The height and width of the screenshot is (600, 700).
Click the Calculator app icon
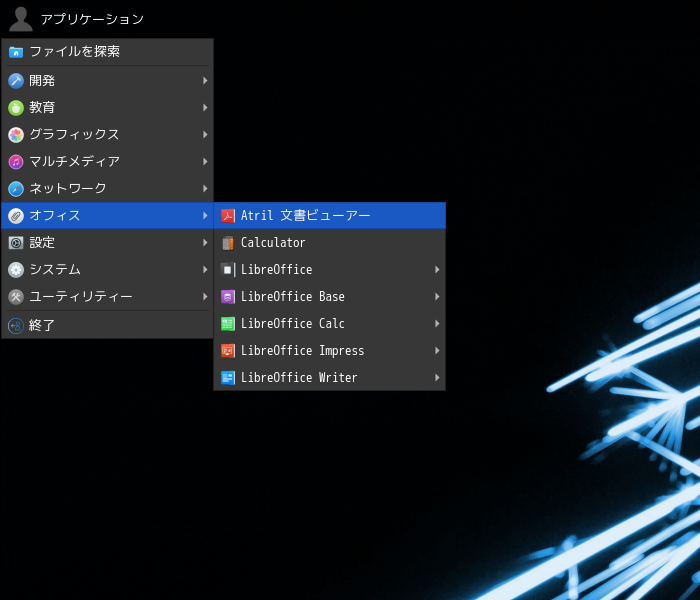coord(228,243)
